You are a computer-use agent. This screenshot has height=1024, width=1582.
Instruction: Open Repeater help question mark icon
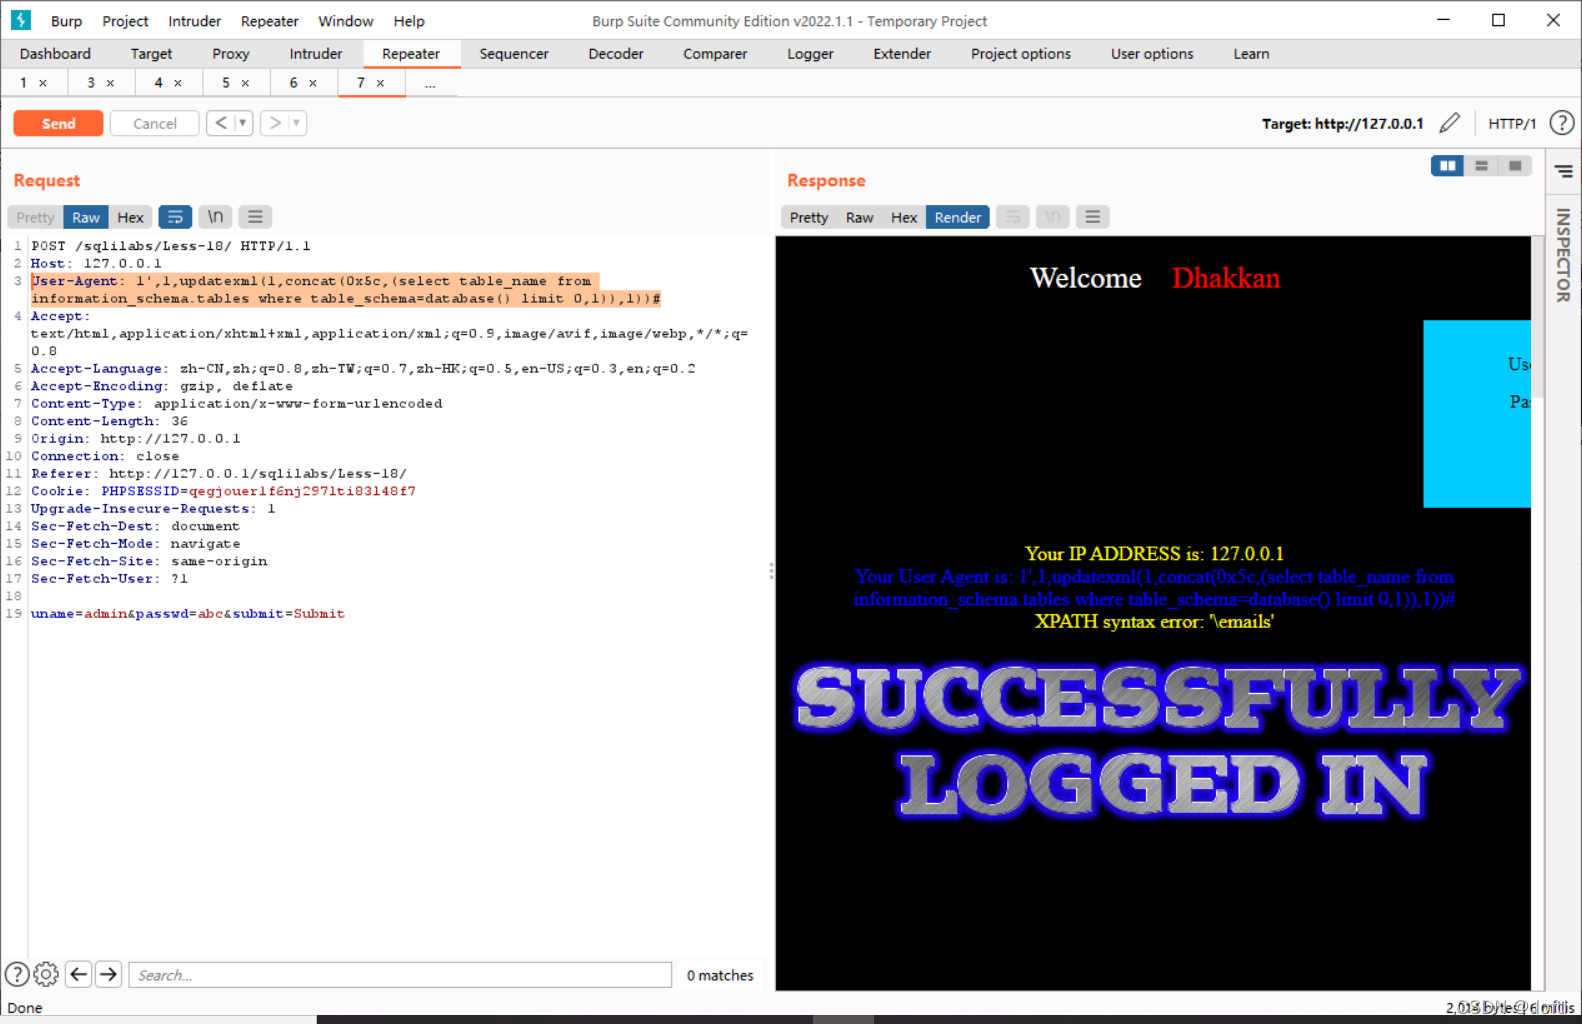(x=1561, y=123)
